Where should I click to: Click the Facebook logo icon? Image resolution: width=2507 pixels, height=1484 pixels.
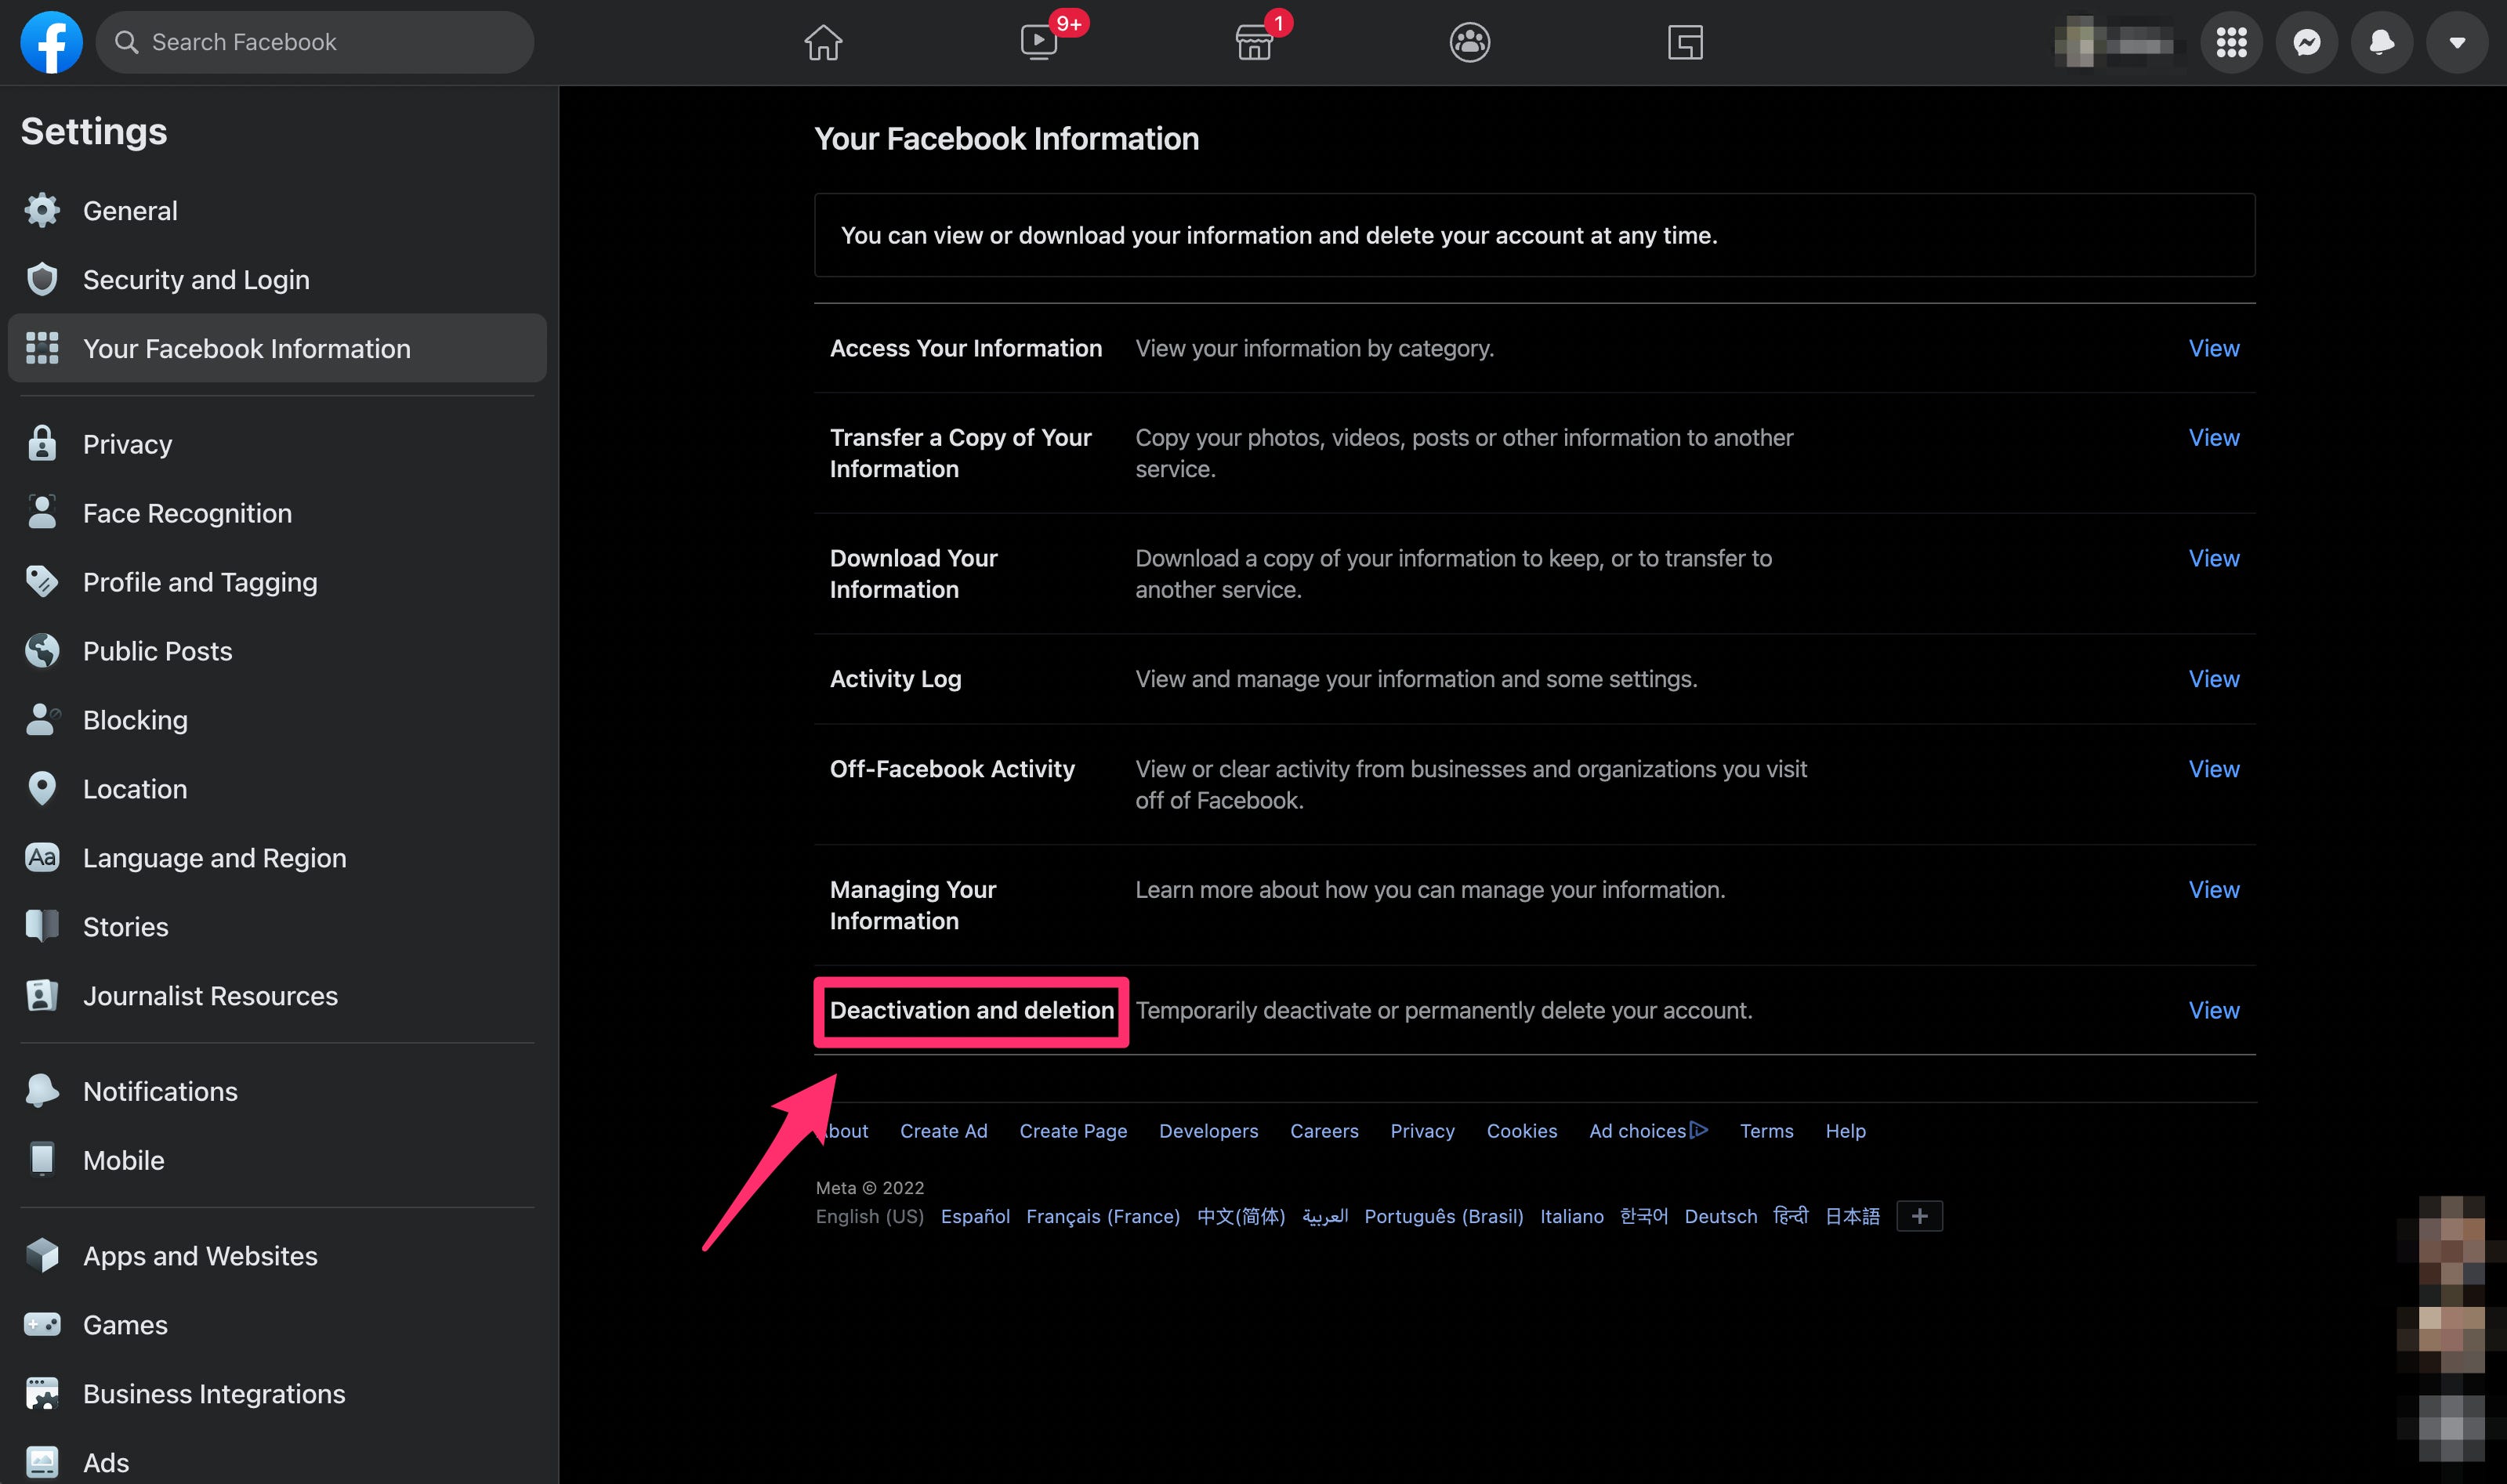(x=49, y=41)
